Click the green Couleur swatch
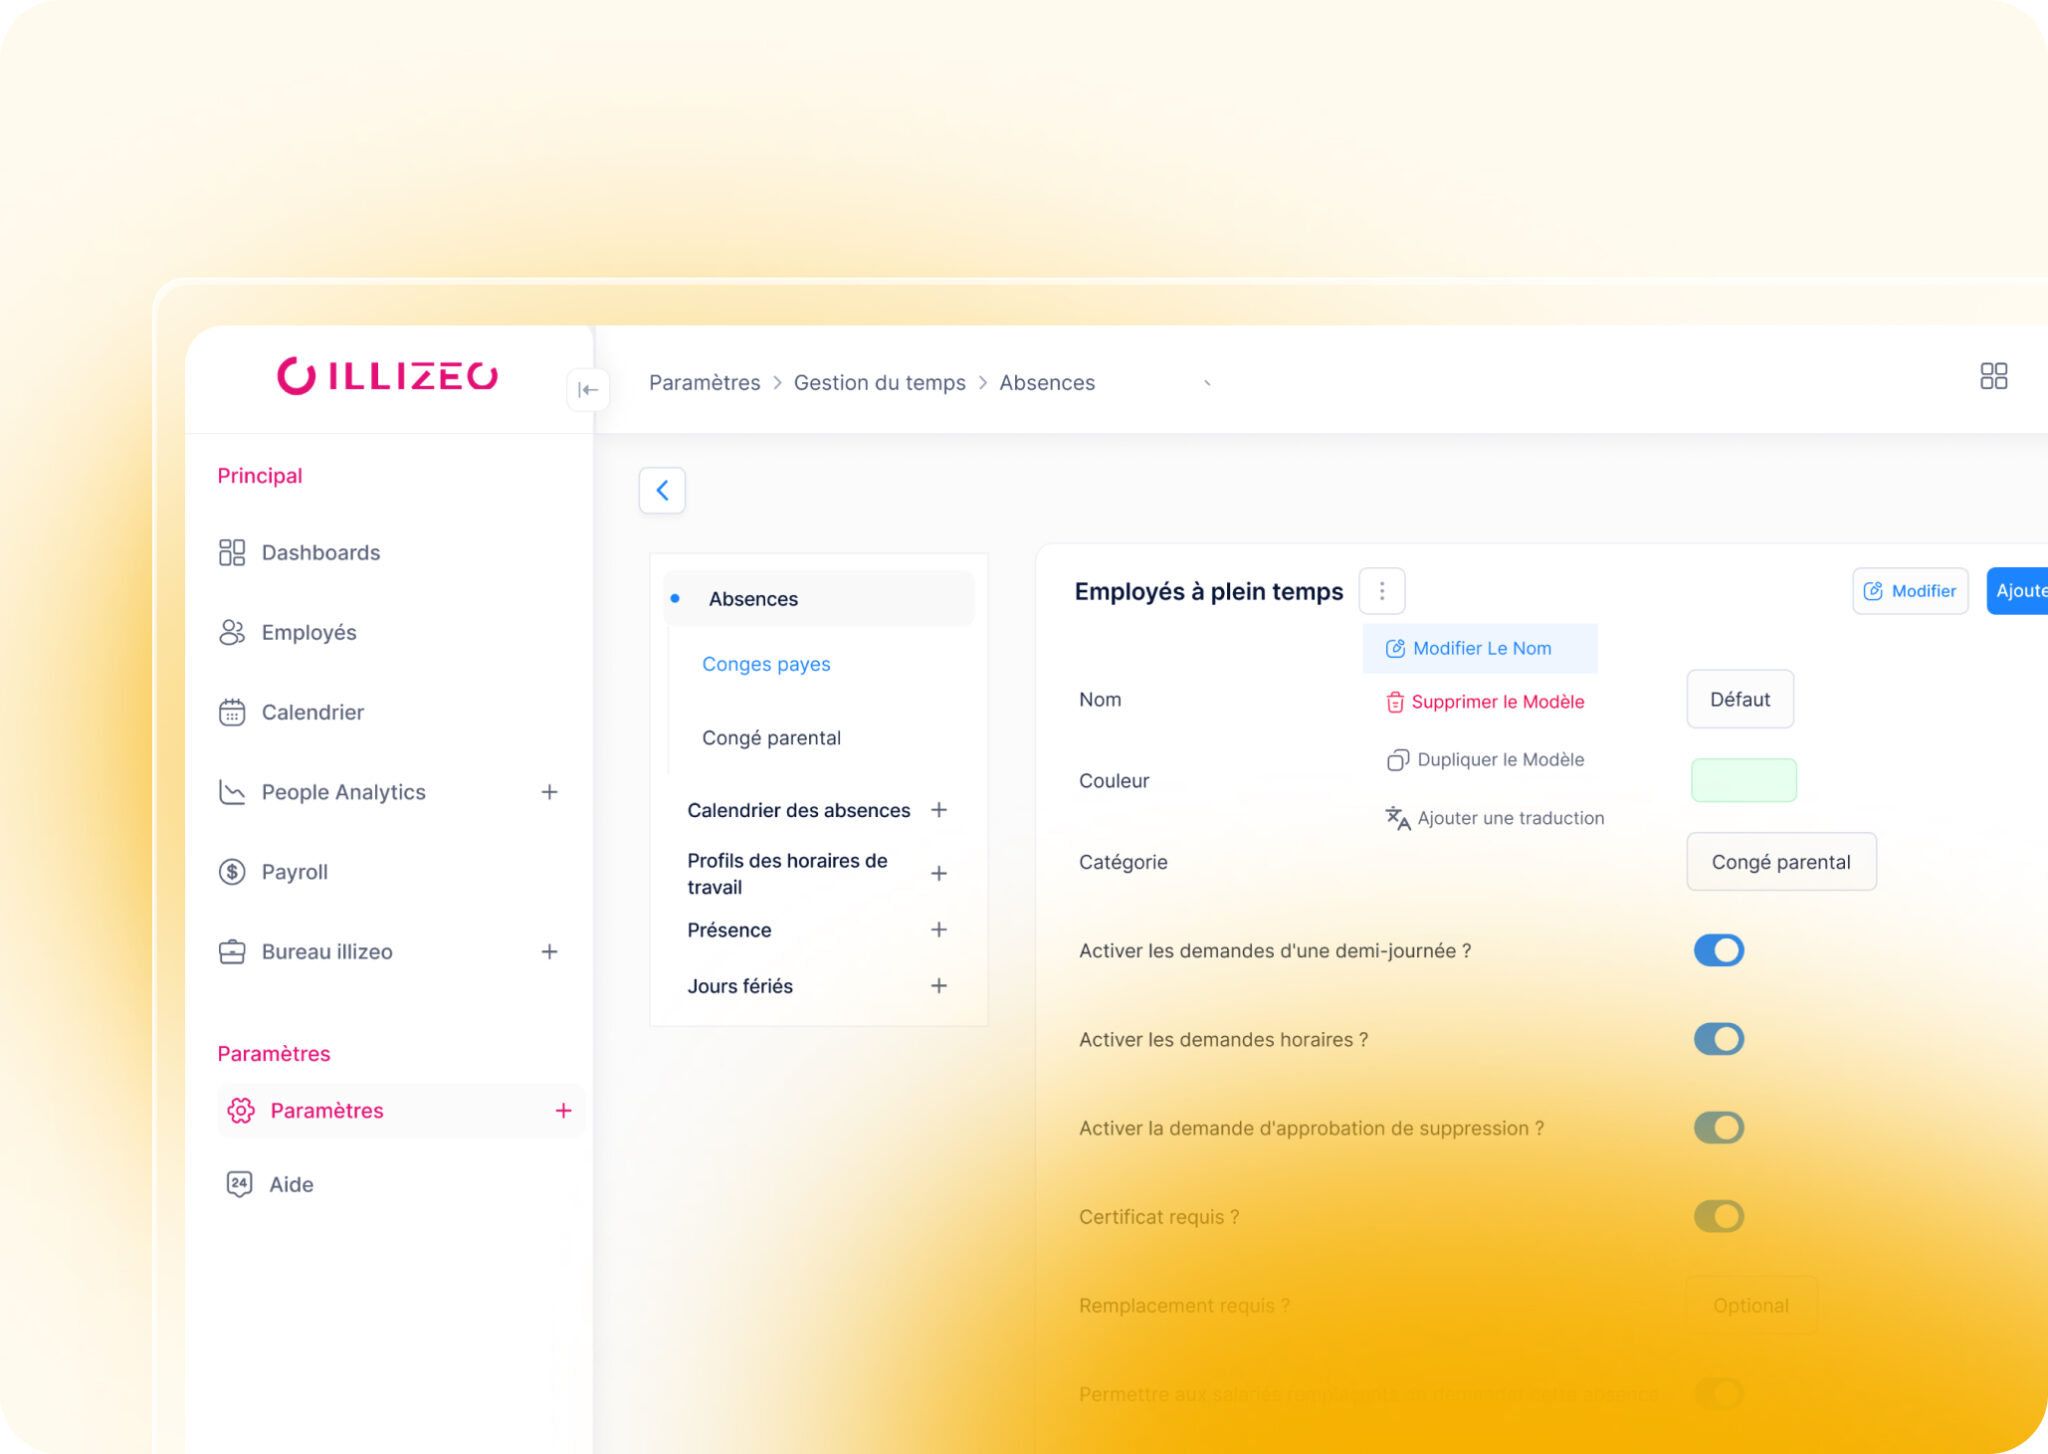The image size is (2048, 1454). click(x=1743, y=780)
